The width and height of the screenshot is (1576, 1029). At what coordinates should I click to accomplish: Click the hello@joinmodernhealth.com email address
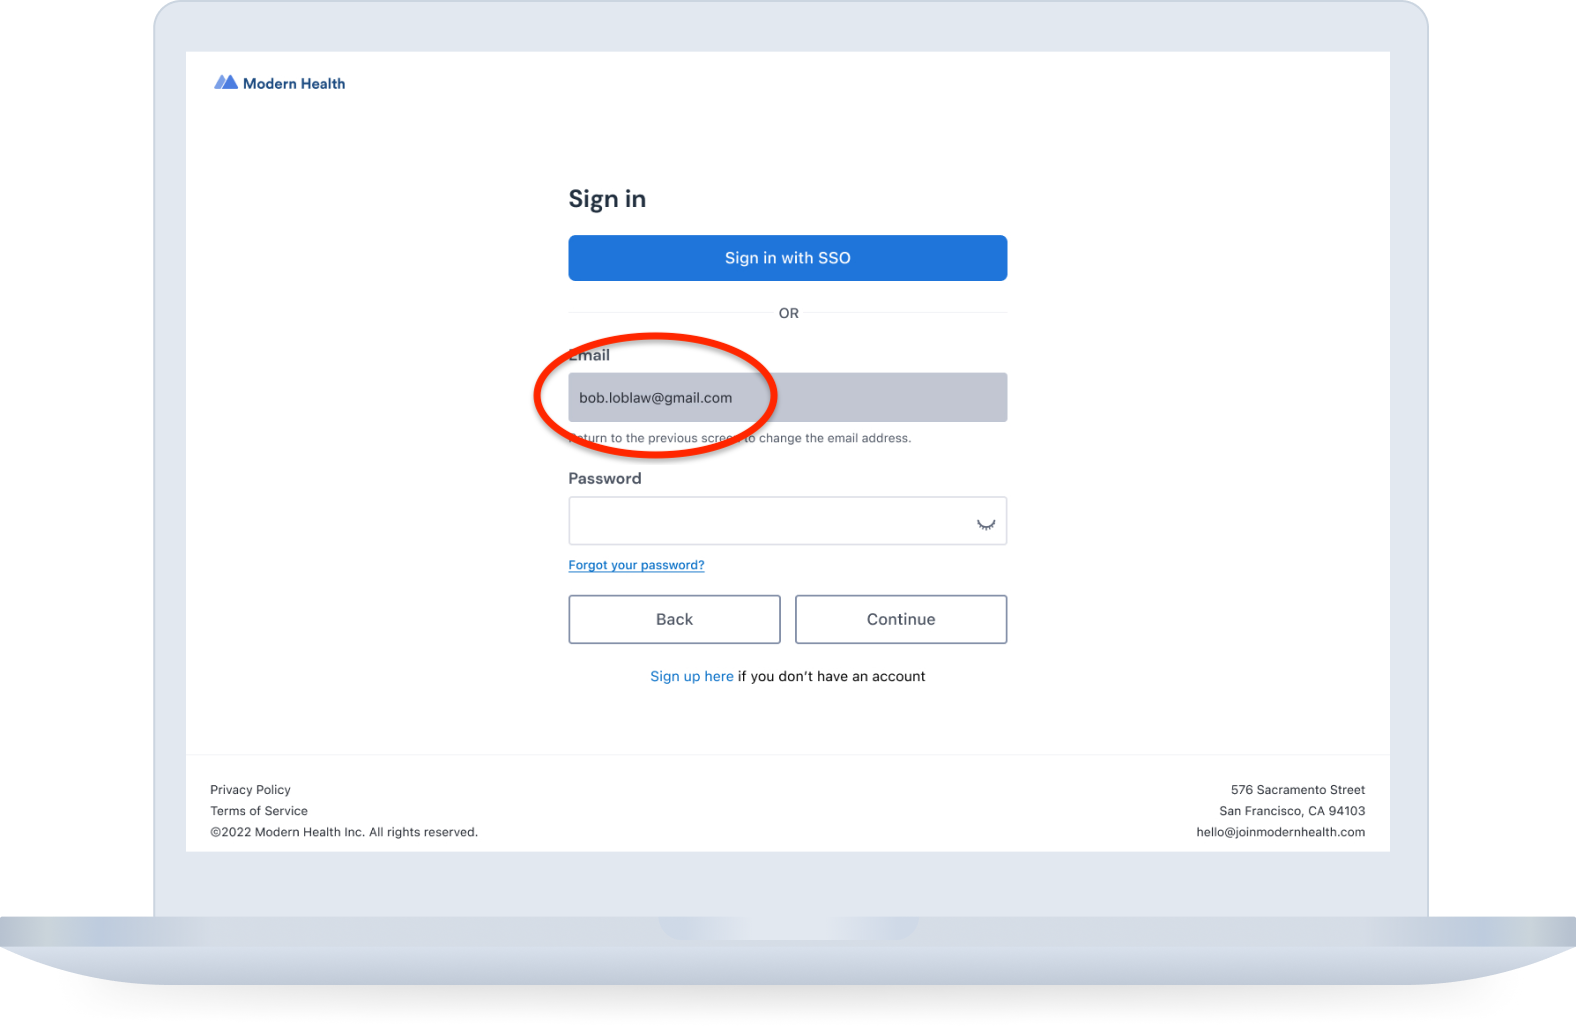tap(1280, 832)
